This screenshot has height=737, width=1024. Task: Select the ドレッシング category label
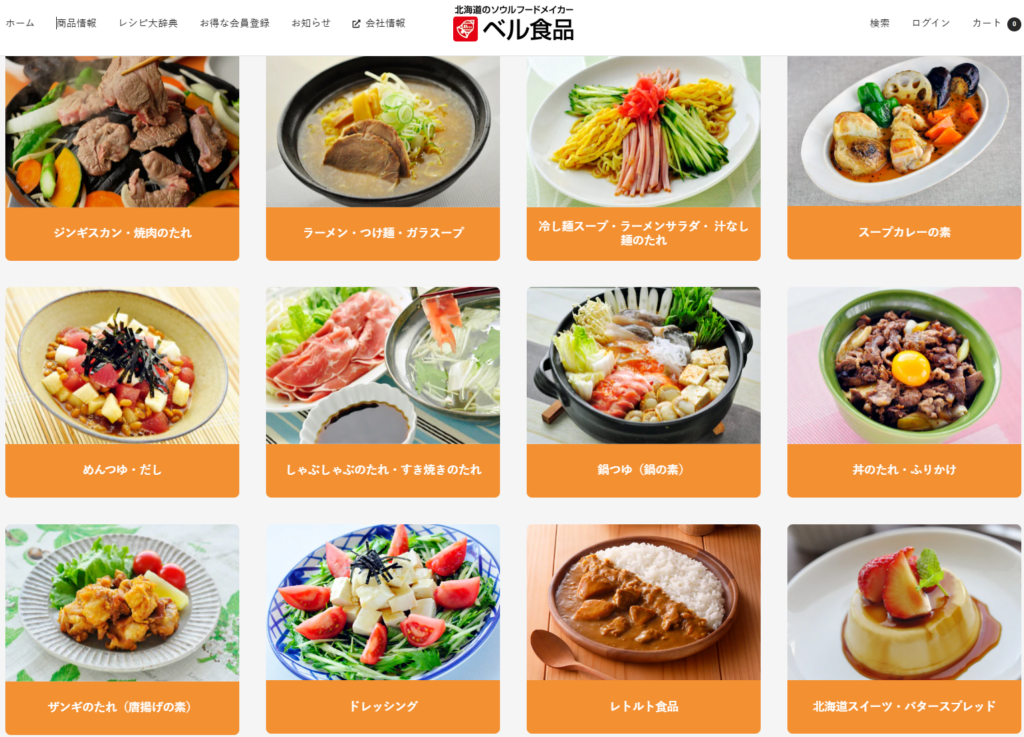point(383,707)
